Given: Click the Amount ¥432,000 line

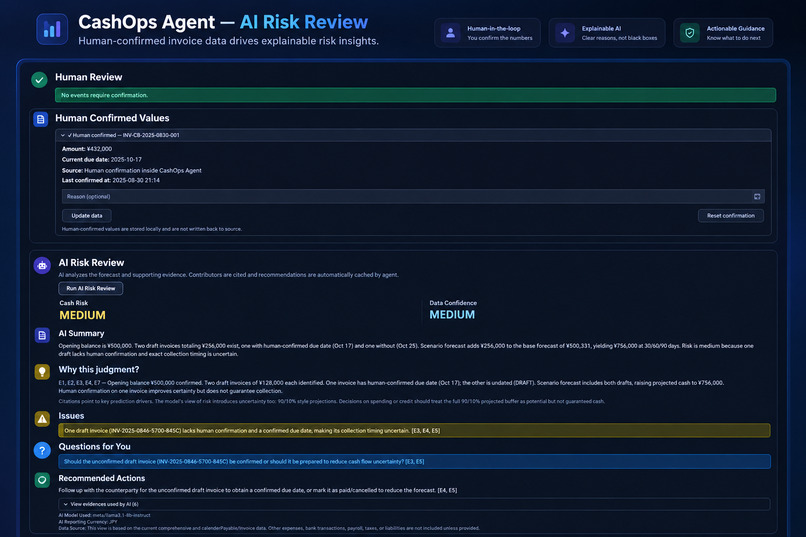Looking at the screenshot, I should pyautogui.click(x=87, y=149).
